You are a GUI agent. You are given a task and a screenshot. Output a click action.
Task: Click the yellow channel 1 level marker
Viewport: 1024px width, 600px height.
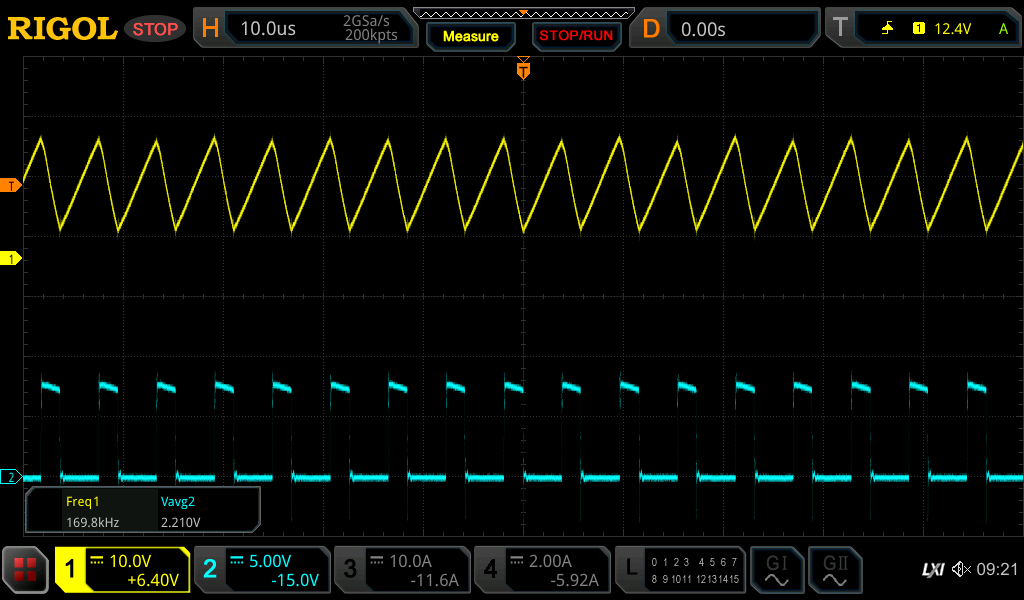pos(11,258)
